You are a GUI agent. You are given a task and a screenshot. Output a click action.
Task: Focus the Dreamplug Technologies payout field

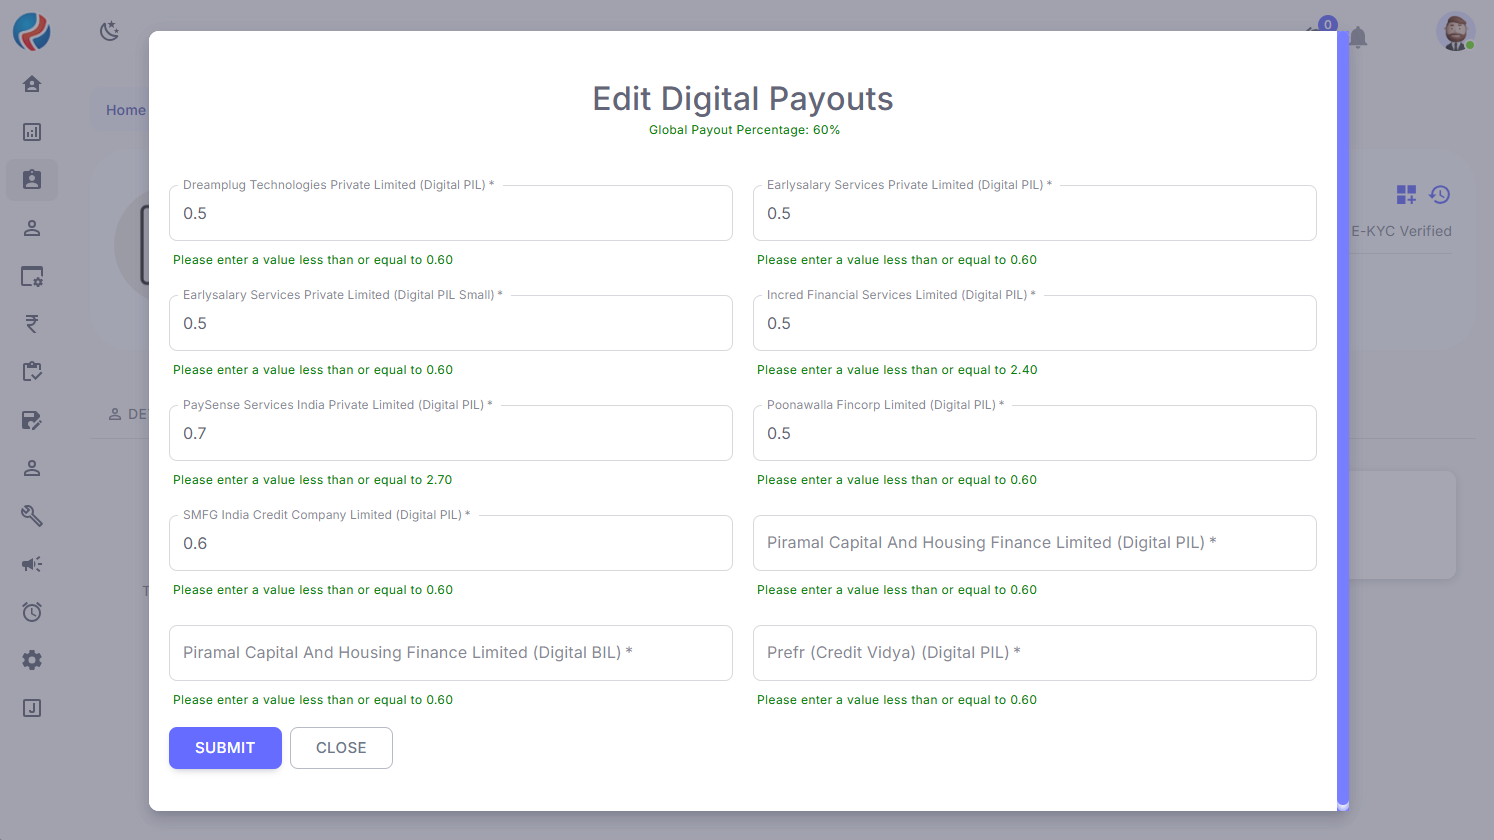point(450,214)
